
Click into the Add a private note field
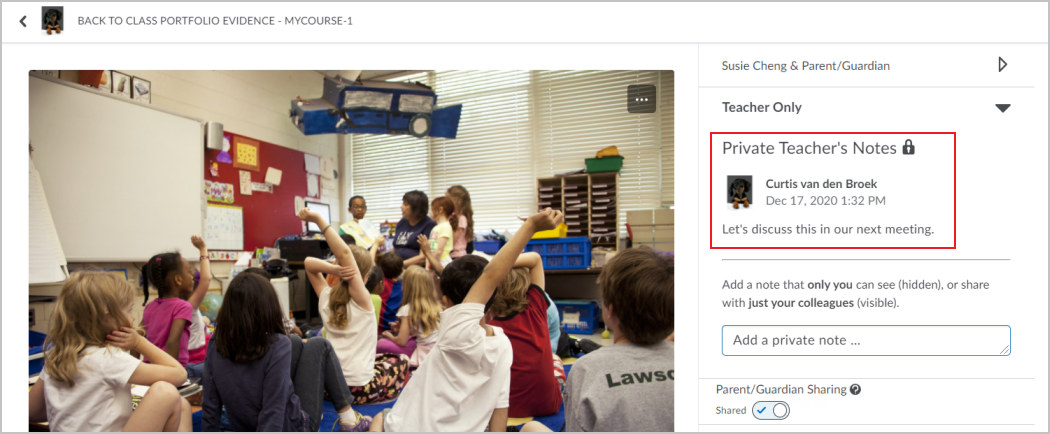[866, 340]
